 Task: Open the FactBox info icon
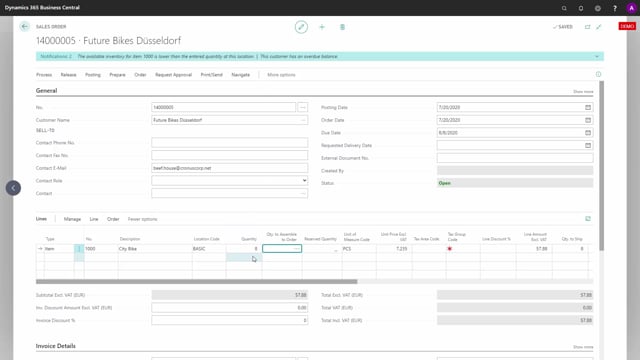tap(598, 74)
